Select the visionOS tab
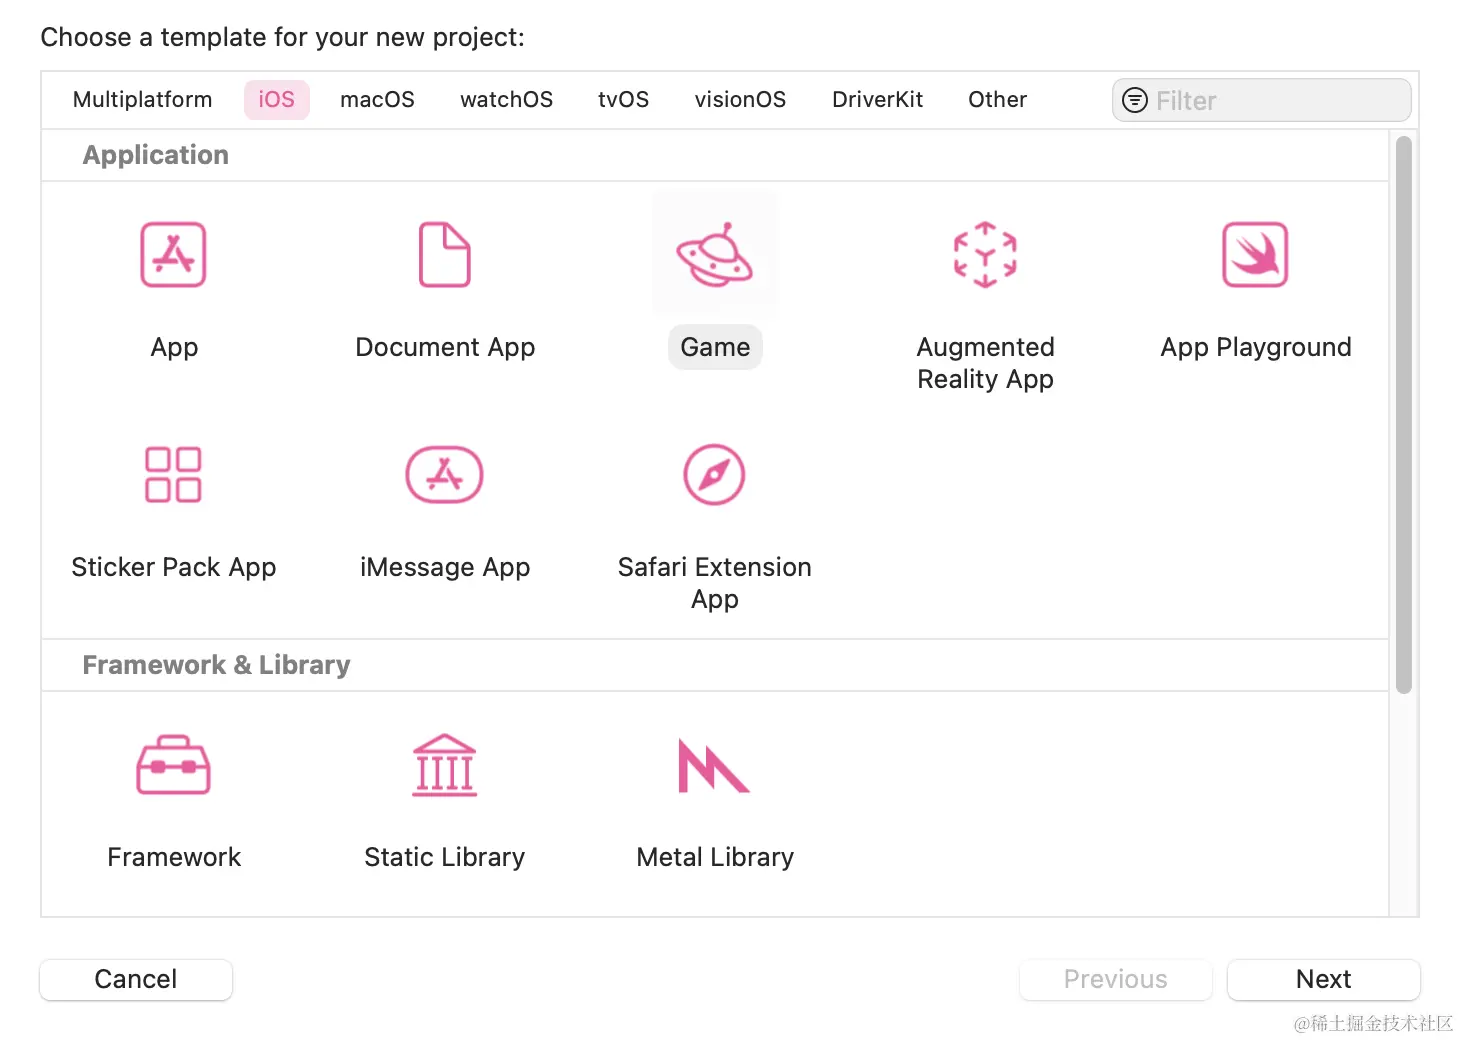The height and width of the screenshot is (1040, 1460). (740, 100)
